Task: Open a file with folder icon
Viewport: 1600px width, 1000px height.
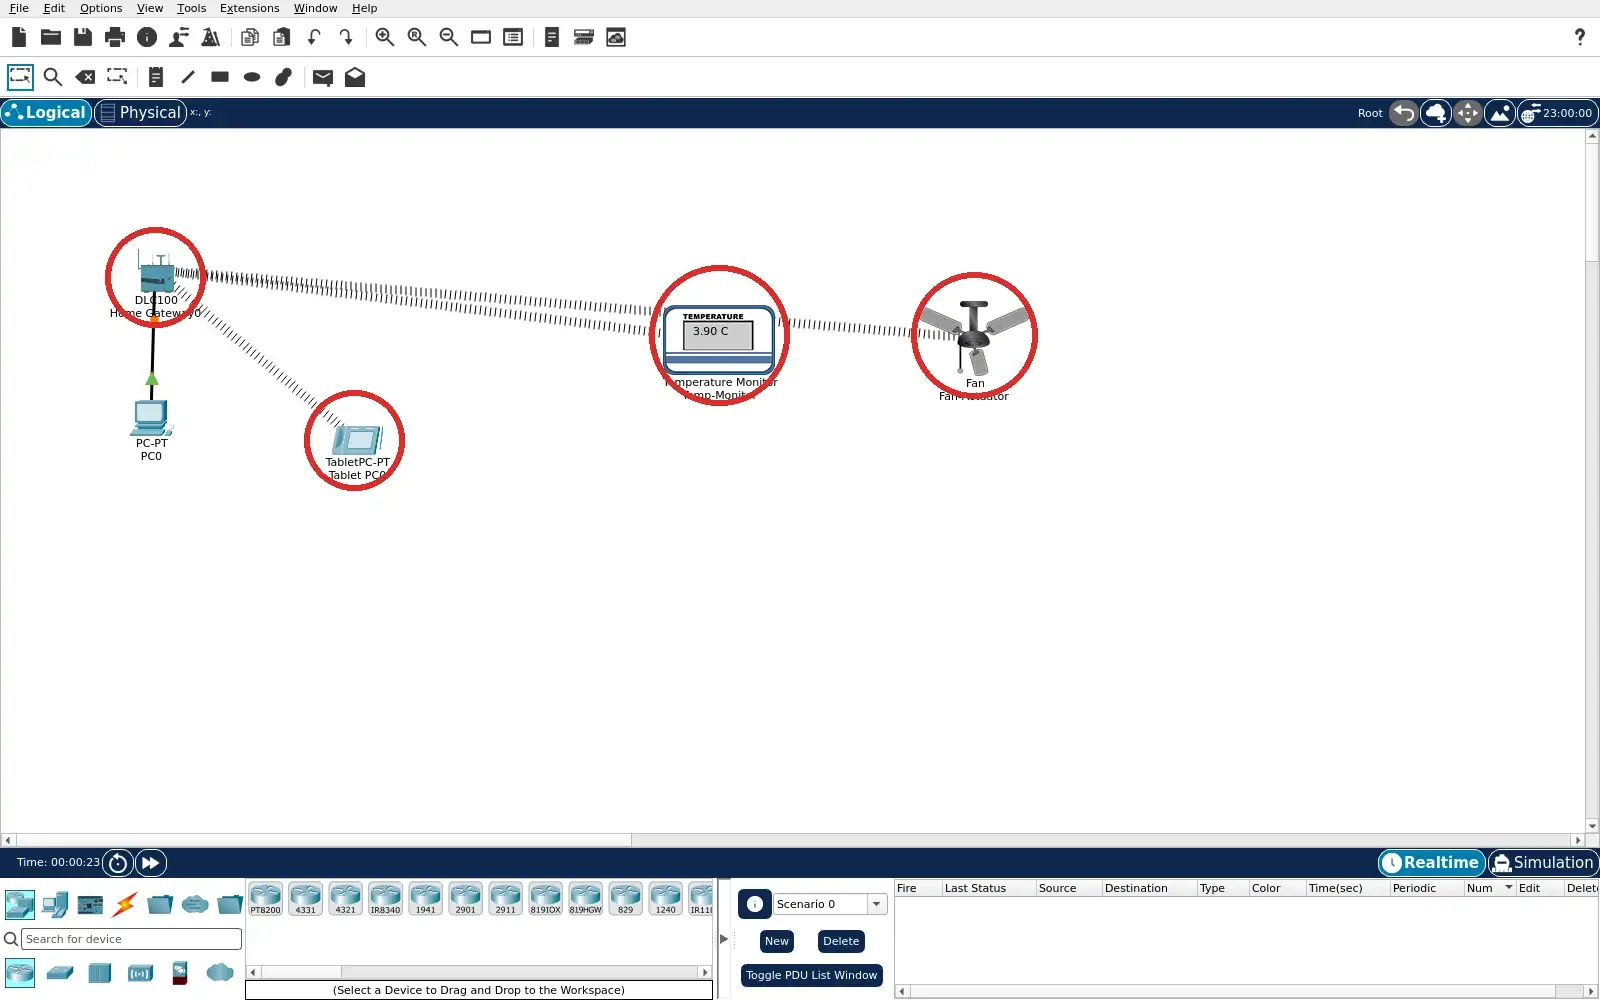Action: point(51,37)
